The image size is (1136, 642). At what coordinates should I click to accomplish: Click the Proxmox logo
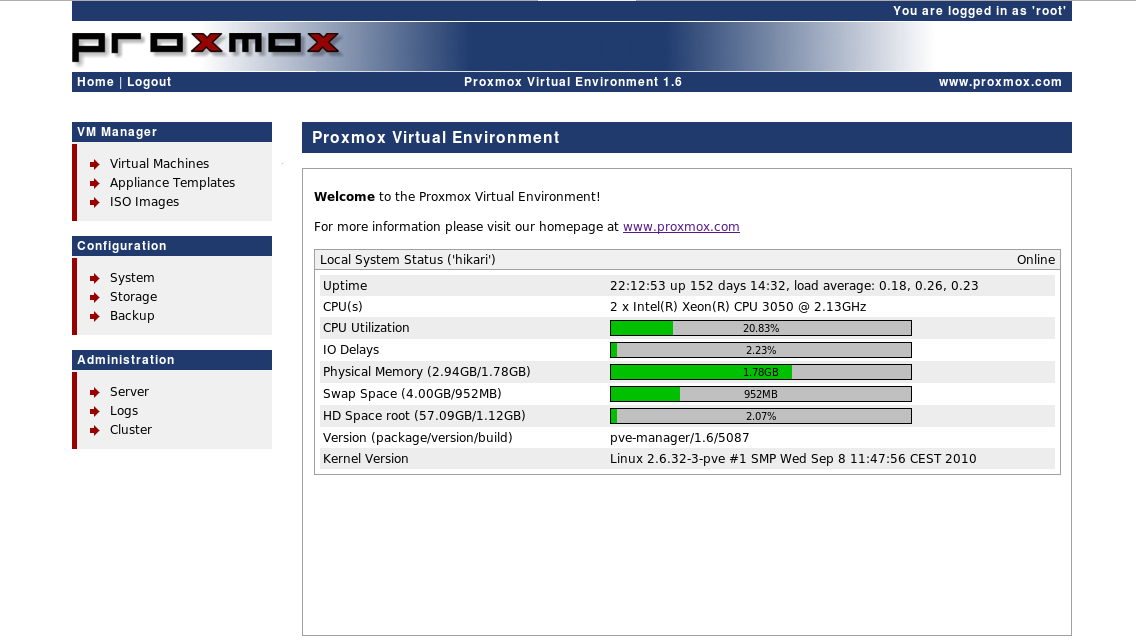tap(206, 46)
